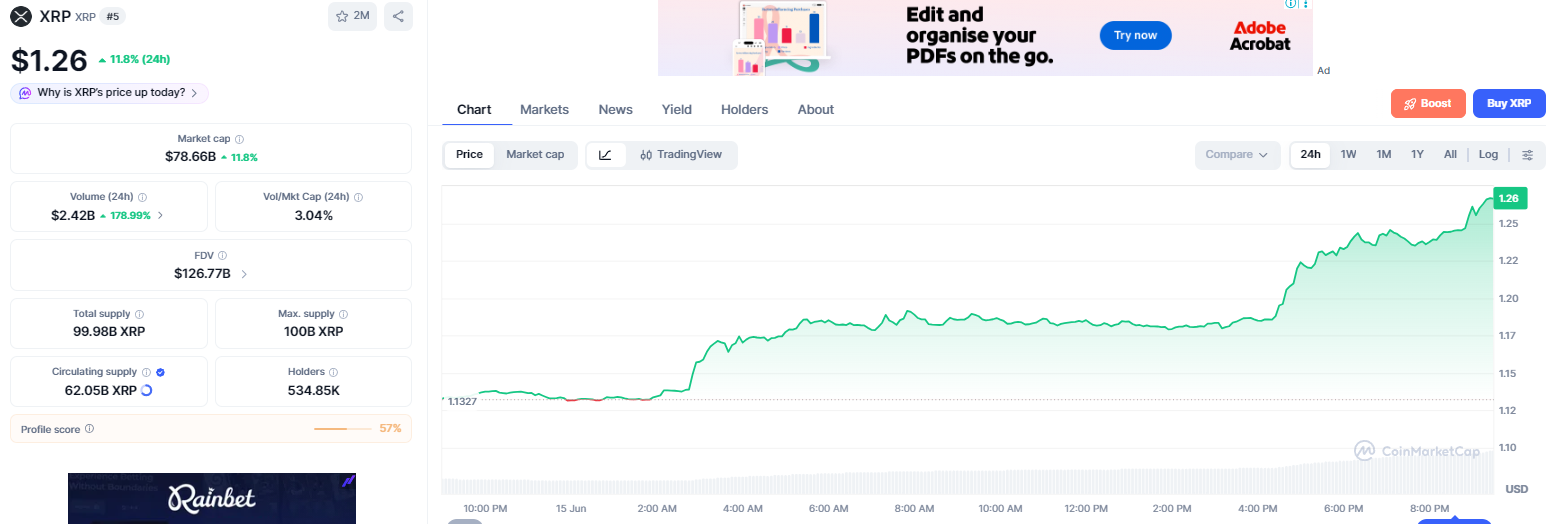Click the circulating supply progress ring icon
The width and height of the screenshot is (1546, 524).
coord(147,390)
